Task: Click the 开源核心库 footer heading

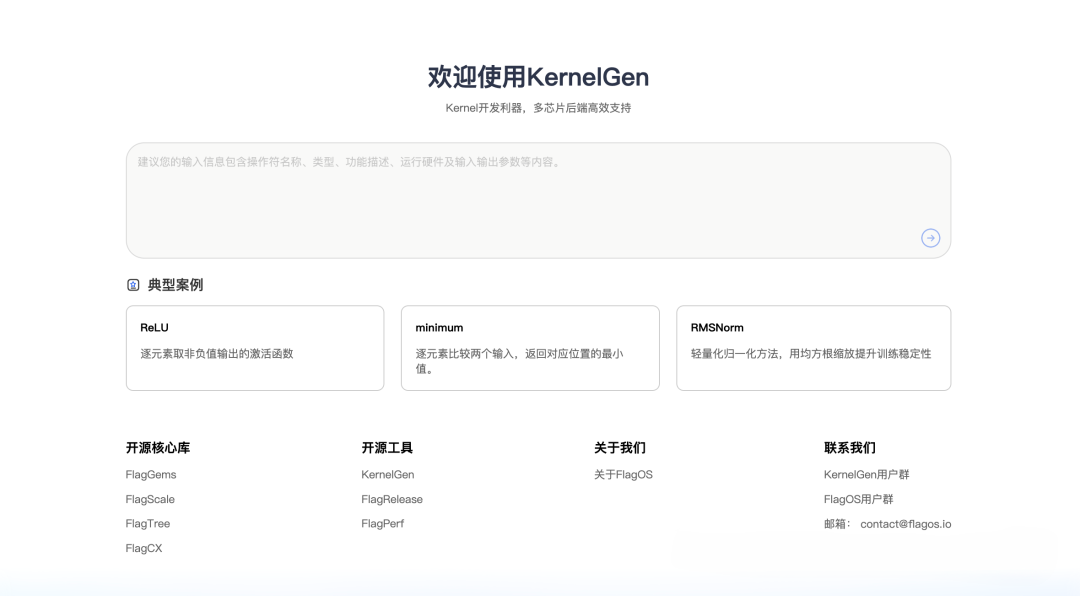Action: tap(158, 448)
